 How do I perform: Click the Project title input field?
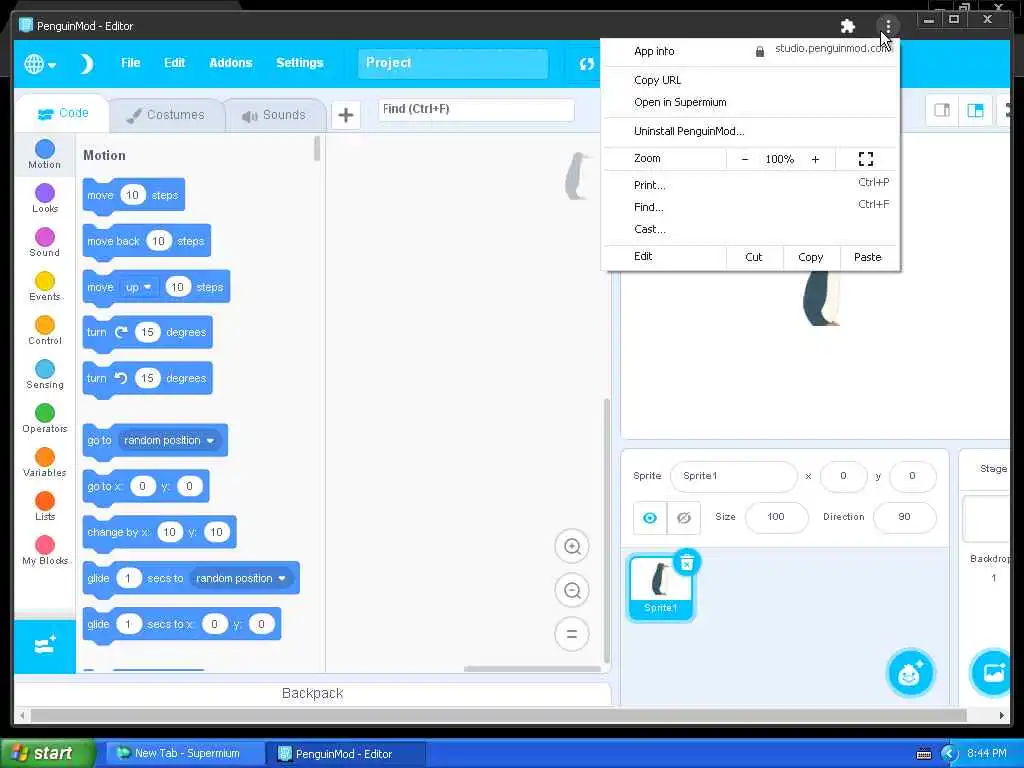click(x=453, y=63)
